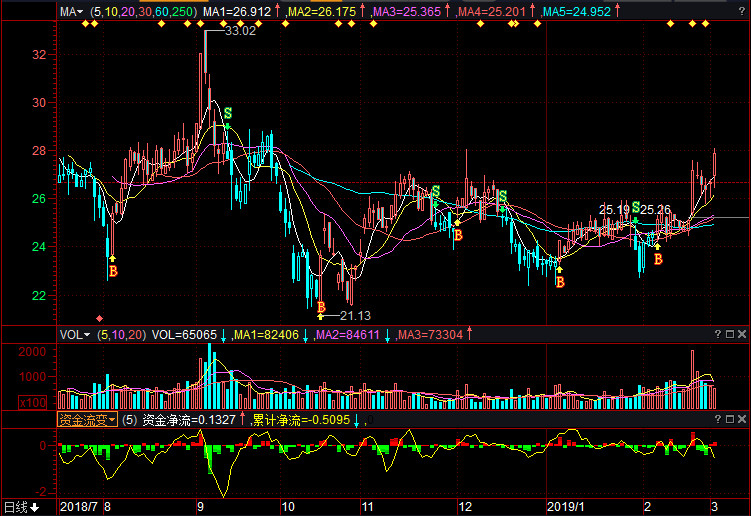The width and height of the screenshot is (751, 516).
Task: Click the MA4=25.201 value
Action: pos(492,11)
